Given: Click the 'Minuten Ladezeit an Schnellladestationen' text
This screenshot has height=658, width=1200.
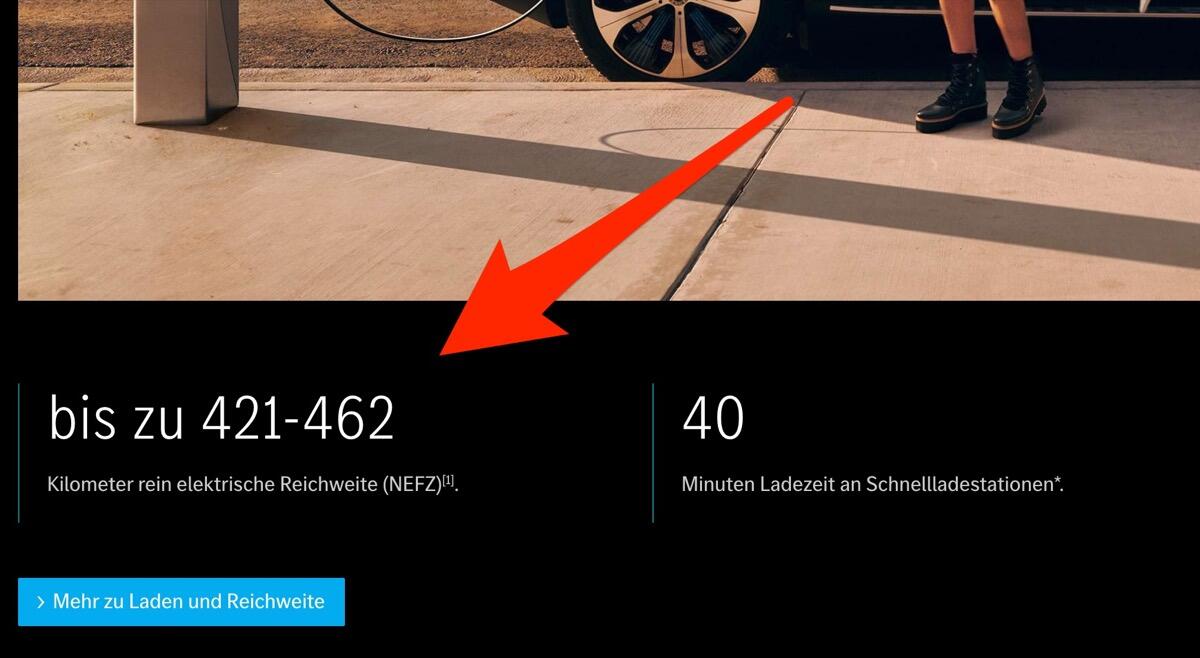Looking at the screenshot, I should 867,485.
